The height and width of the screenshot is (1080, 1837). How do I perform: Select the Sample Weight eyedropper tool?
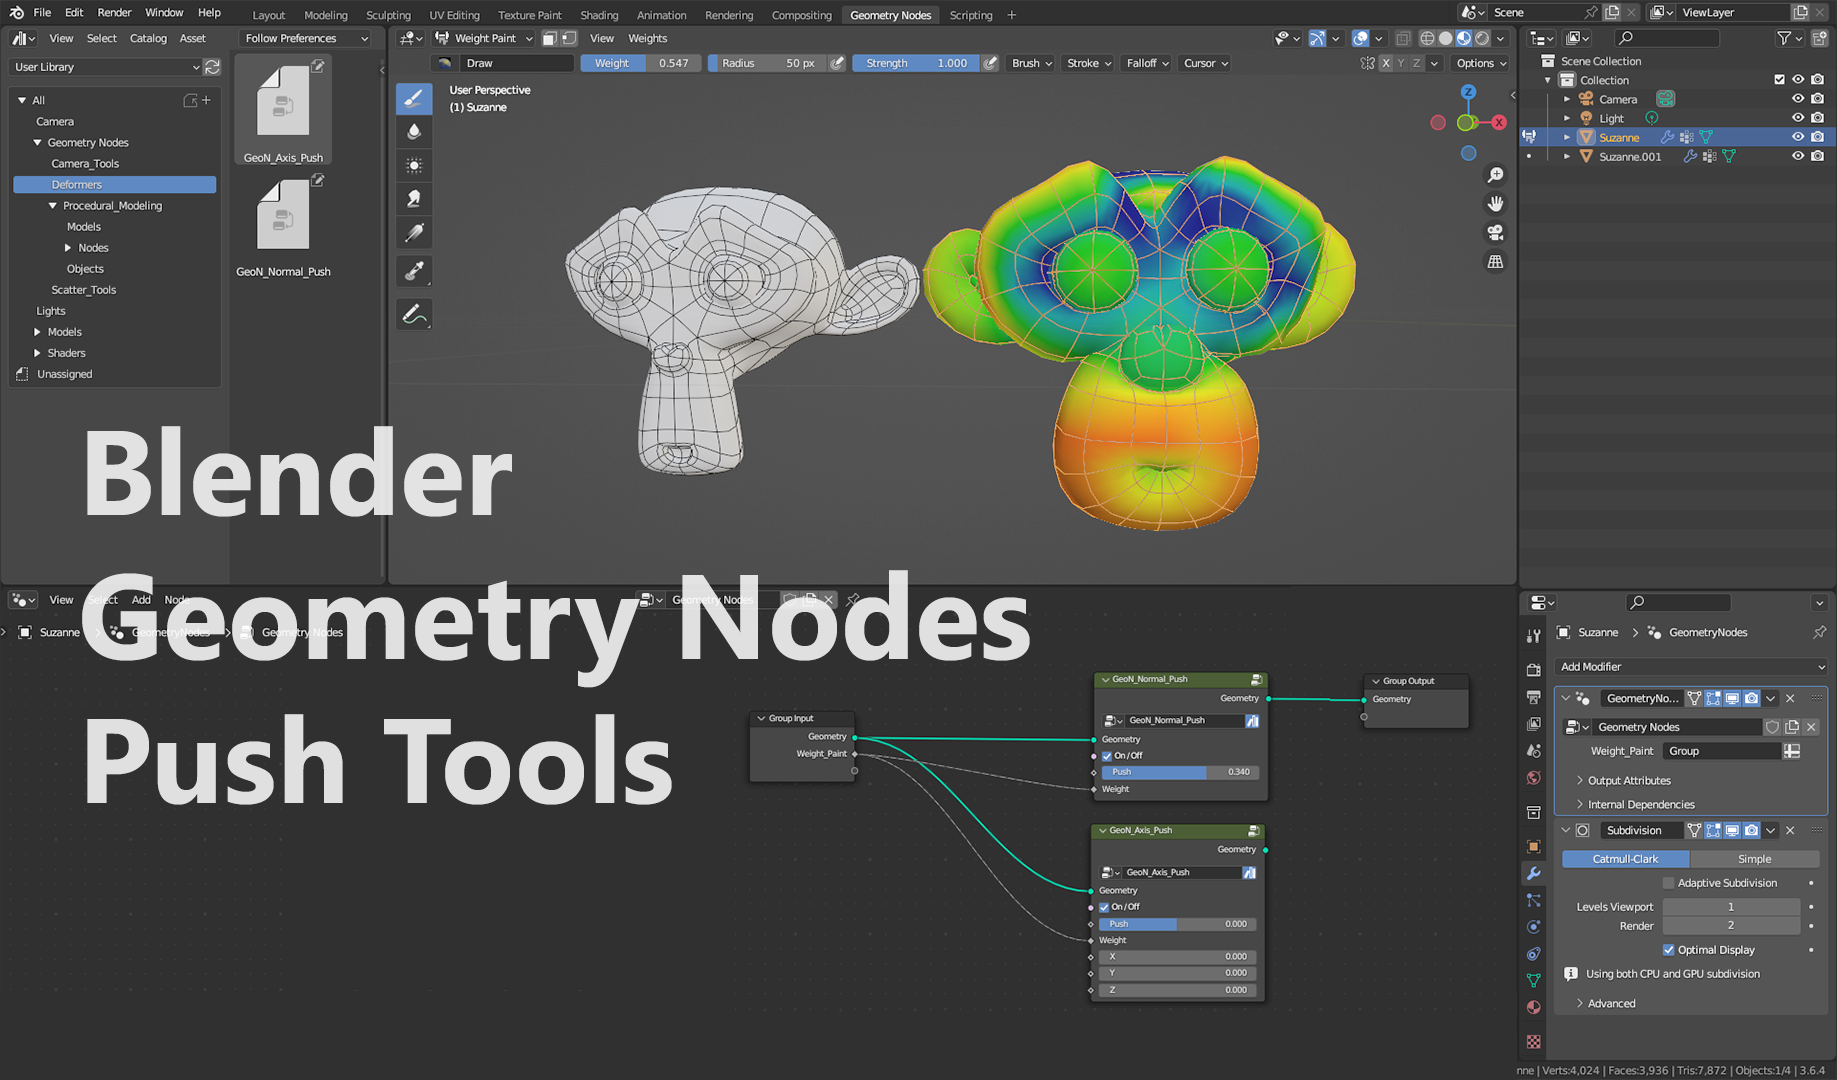pyautogui.click(x=413, y=271)
